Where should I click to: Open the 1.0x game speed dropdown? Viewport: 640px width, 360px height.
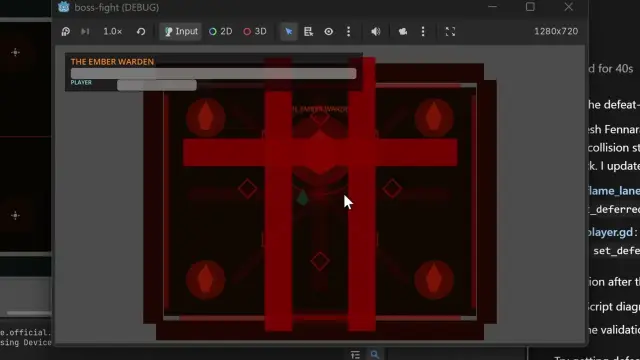[x=112, y=31]
